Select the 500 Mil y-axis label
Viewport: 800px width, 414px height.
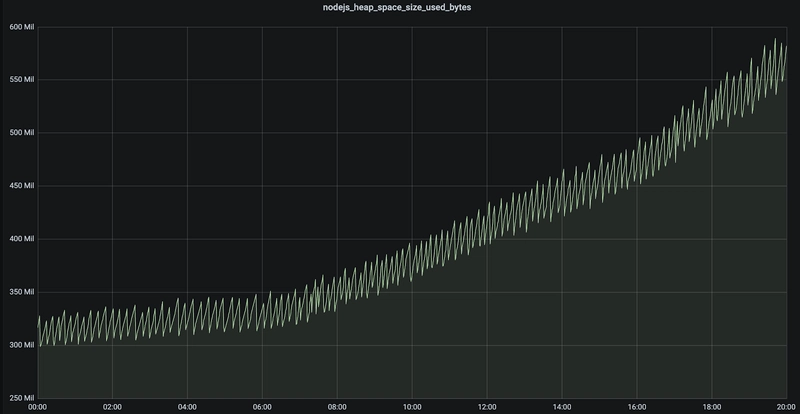[21, 132]
